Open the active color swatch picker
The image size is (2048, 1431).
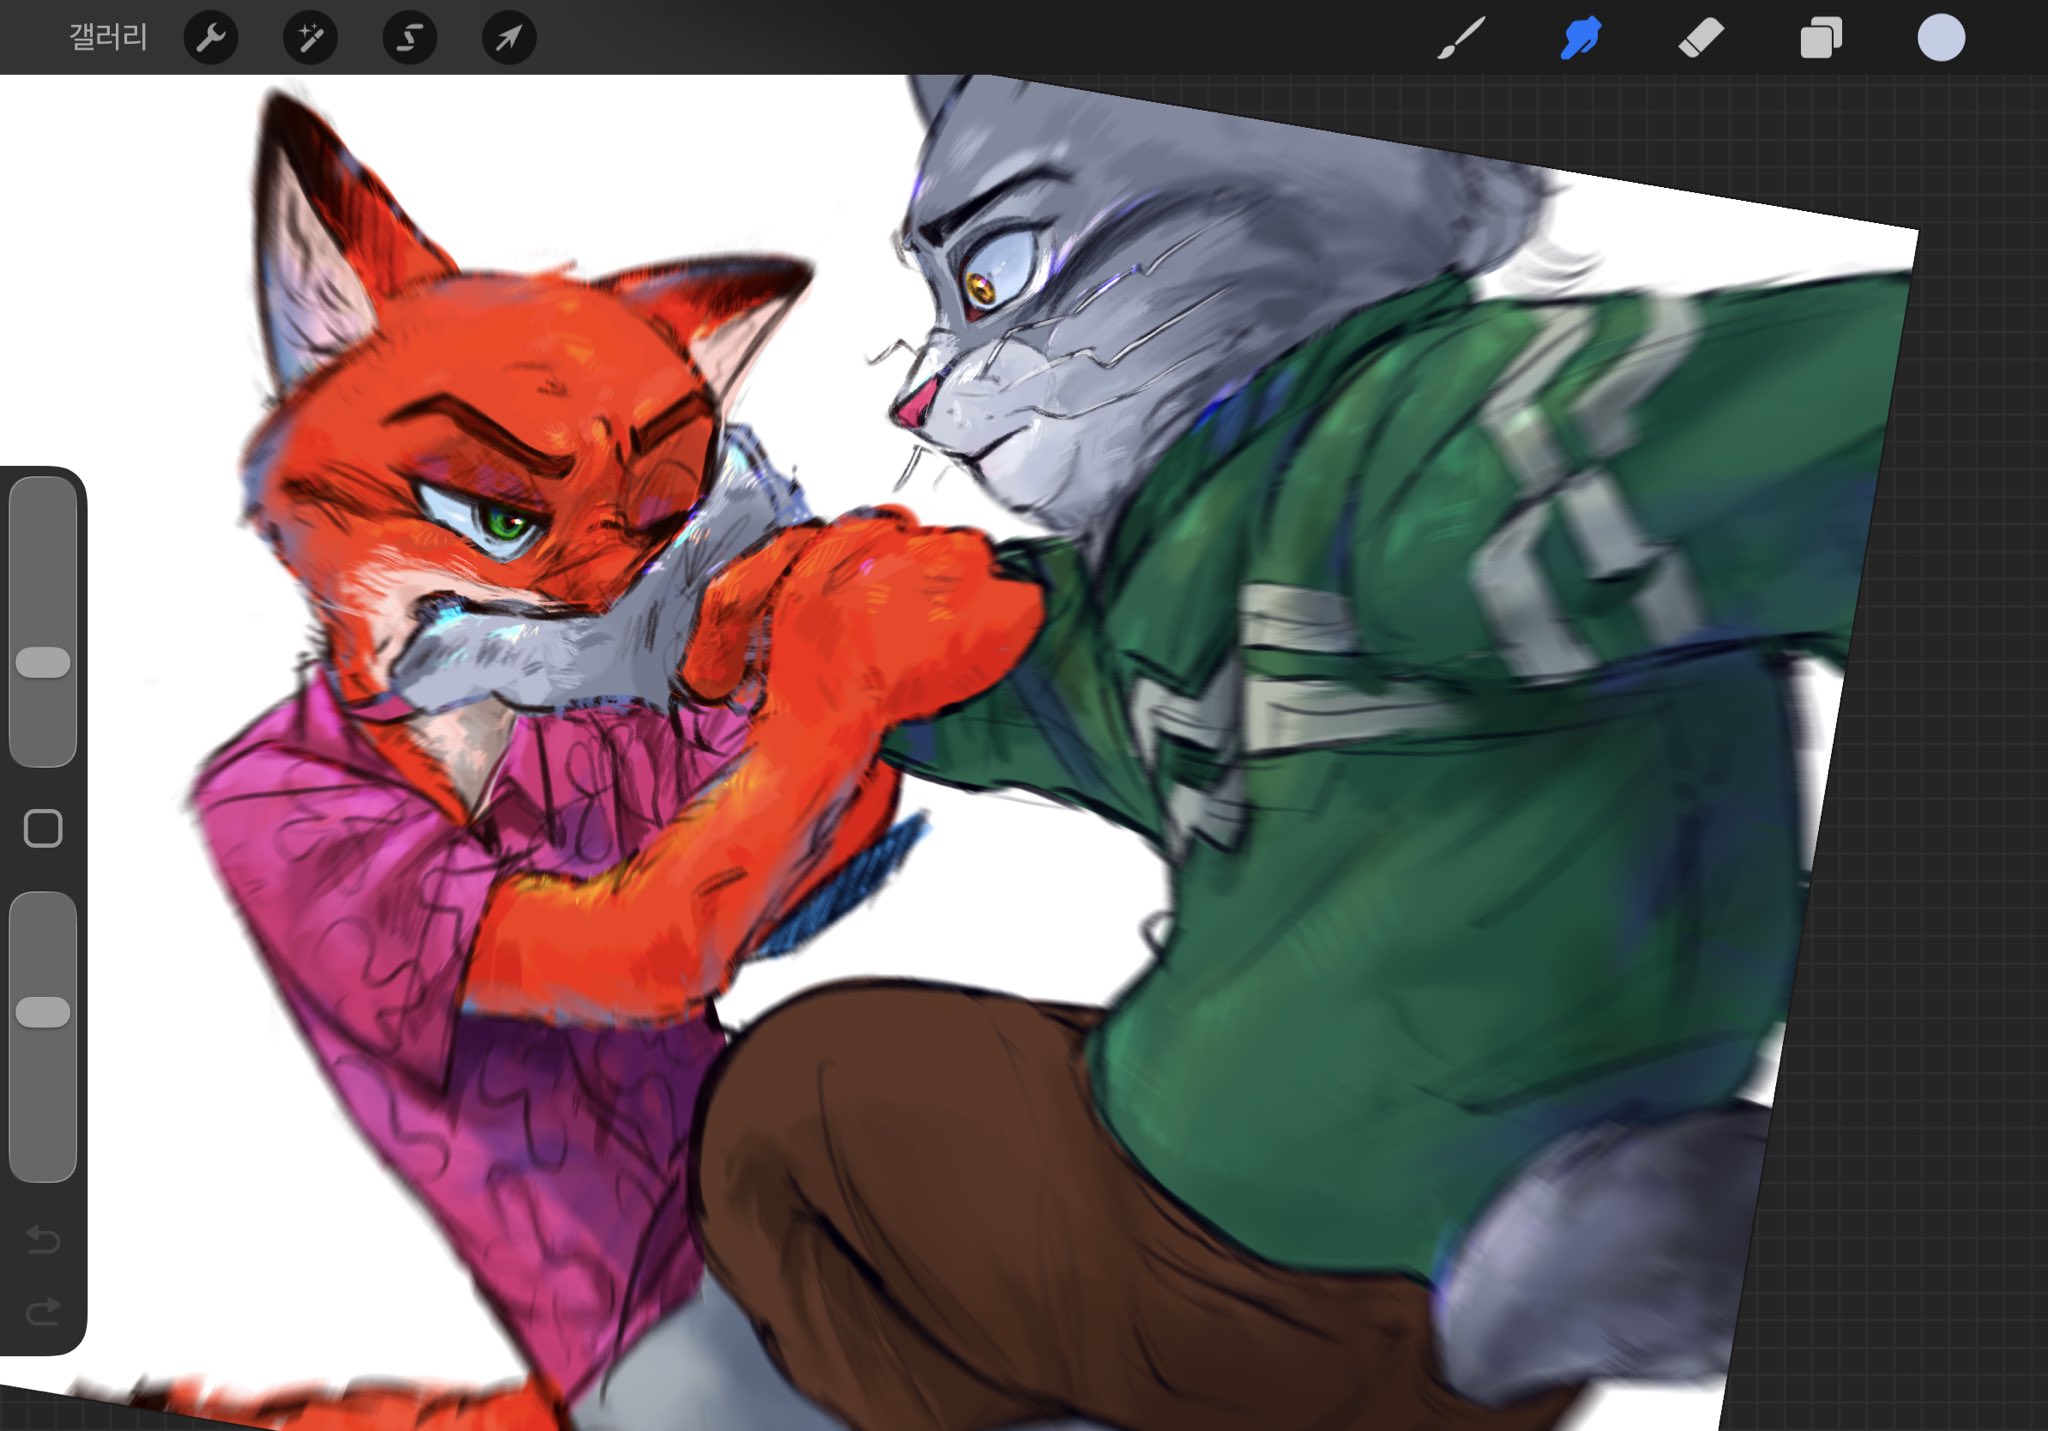click(1941, 38)
